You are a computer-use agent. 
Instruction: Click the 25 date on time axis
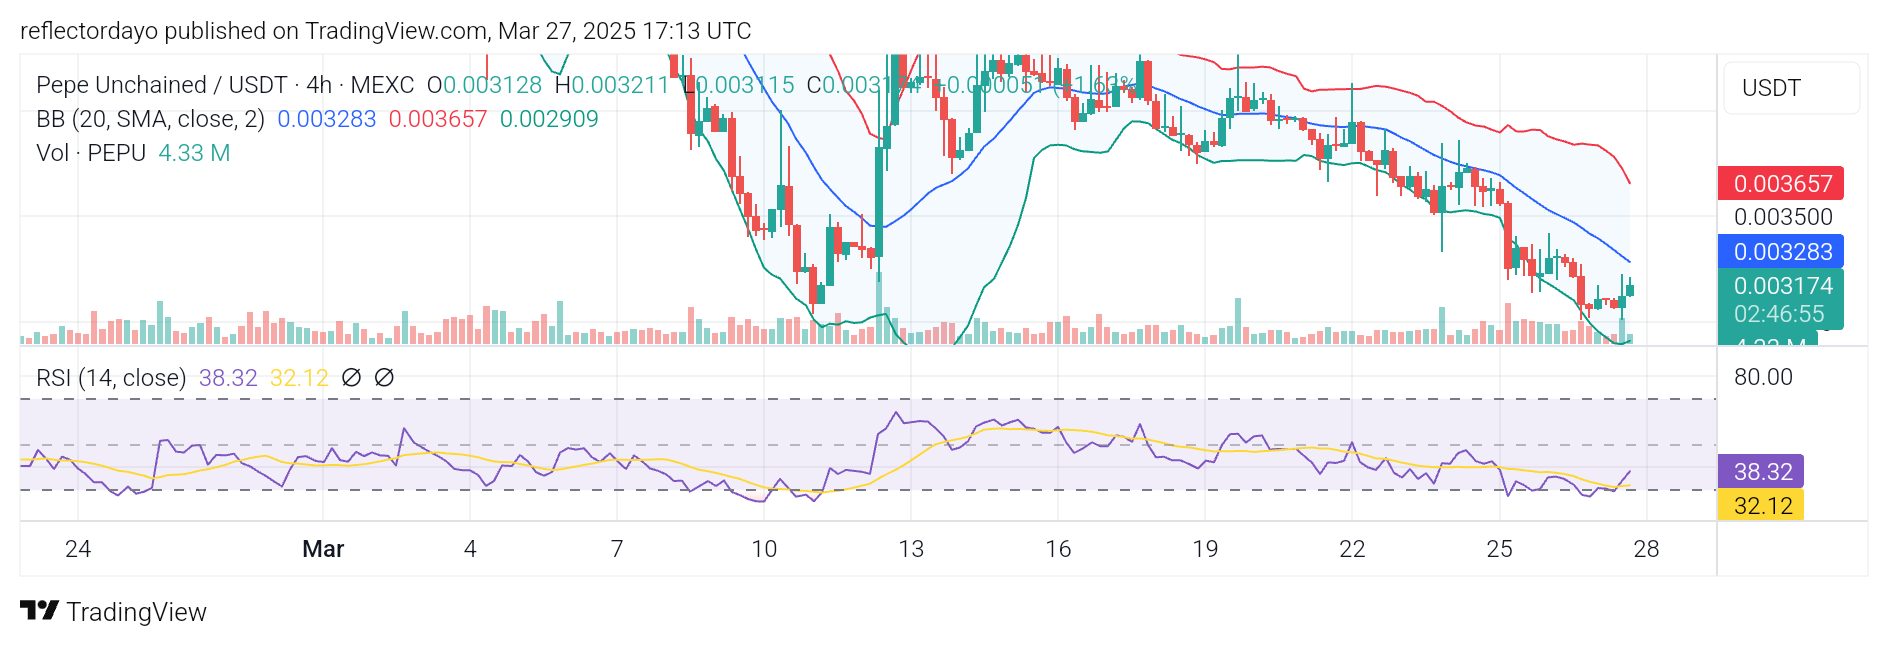pos(1499,549)
